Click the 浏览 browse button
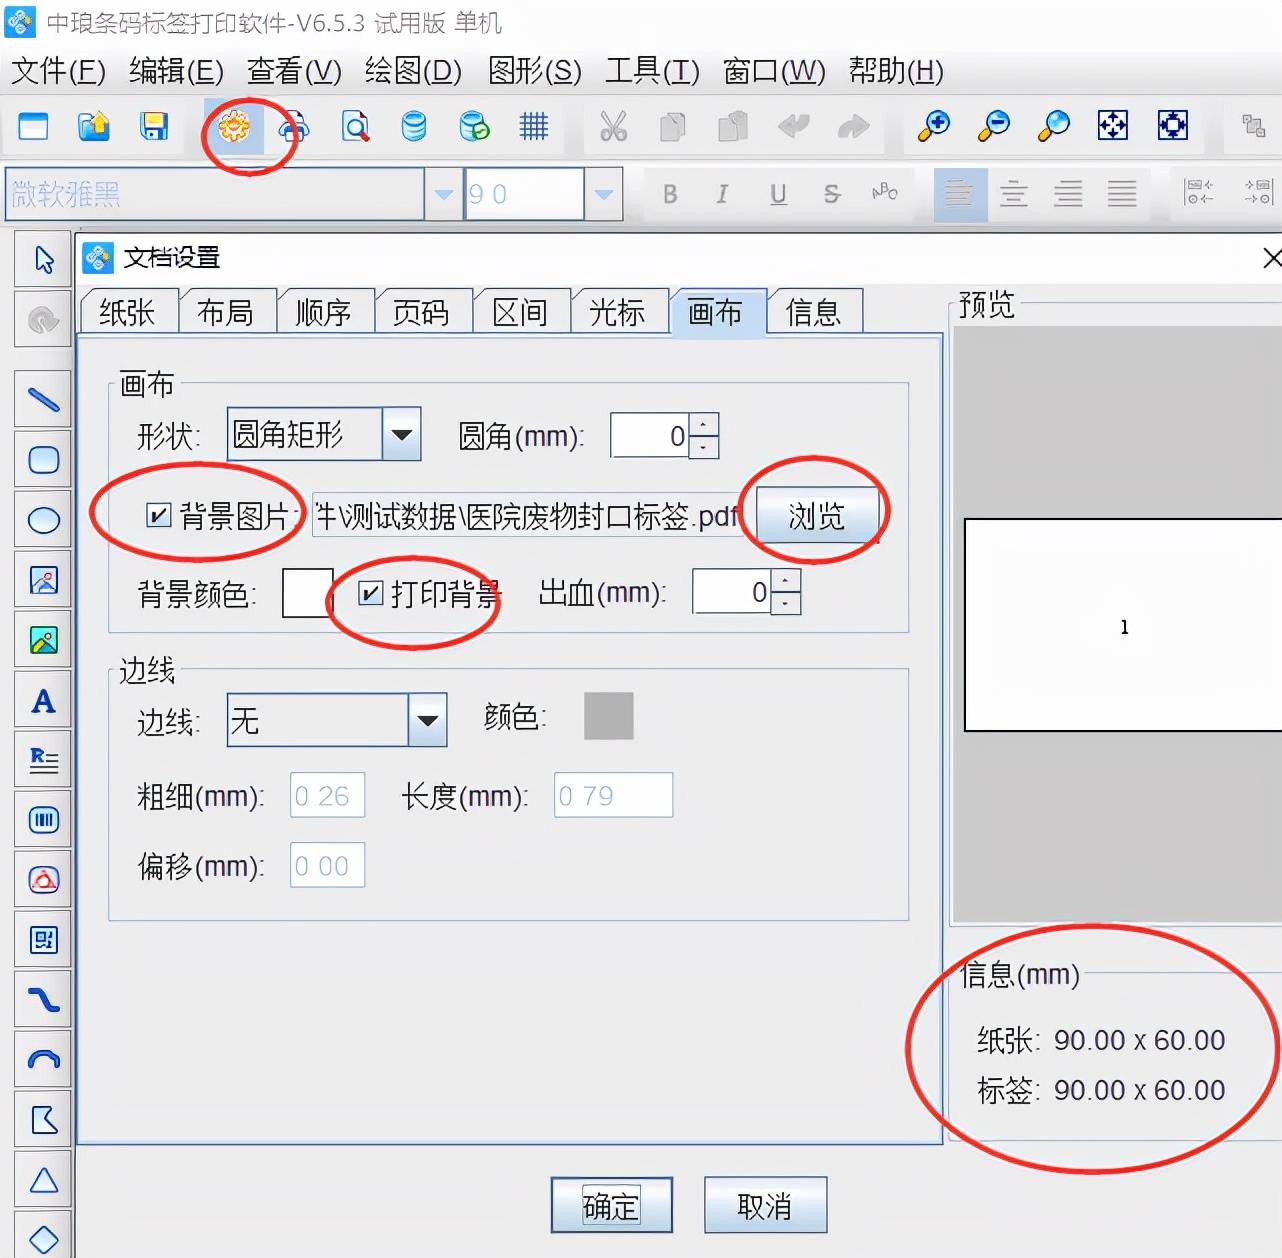 point(817,516)
